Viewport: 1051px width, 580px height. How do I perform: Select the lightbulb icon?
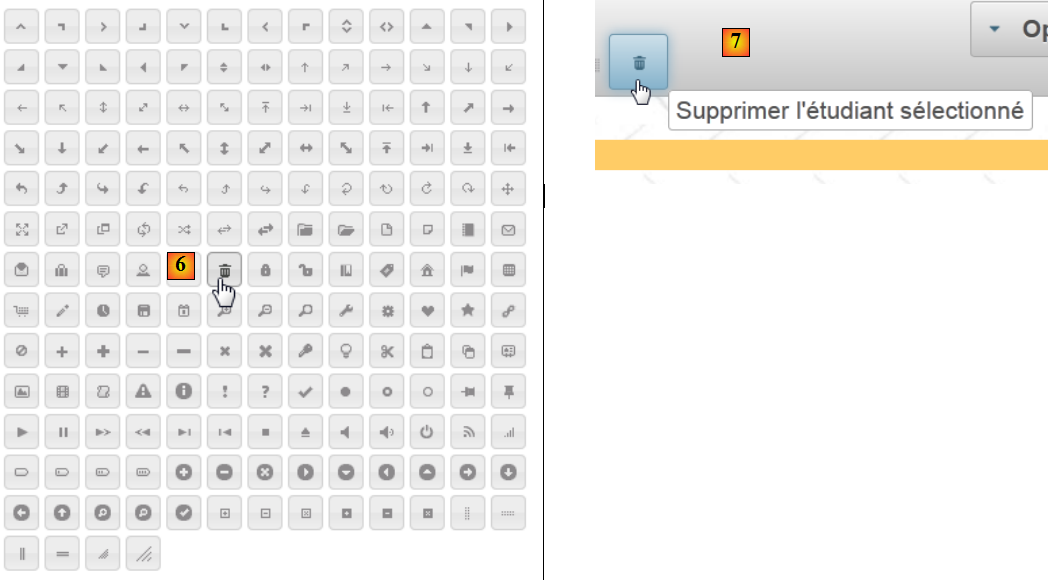[346, 352]
